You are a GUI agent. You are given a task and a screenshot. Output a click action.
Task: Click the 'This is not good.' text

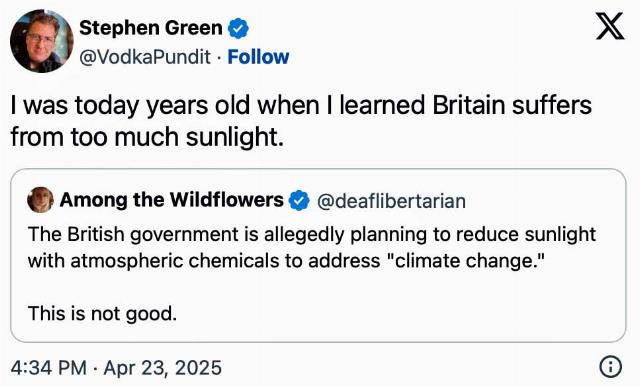[102, 314]
